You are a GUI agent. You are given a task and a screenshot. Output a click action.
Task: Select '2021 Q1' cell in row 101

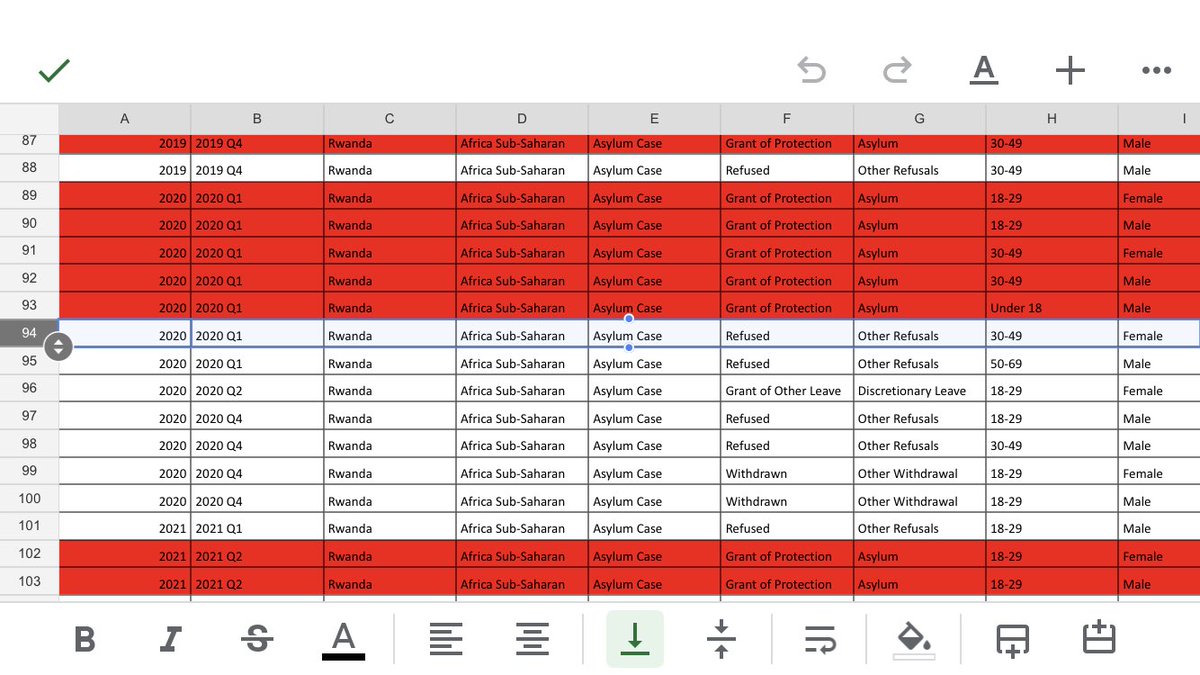point(257,527)
